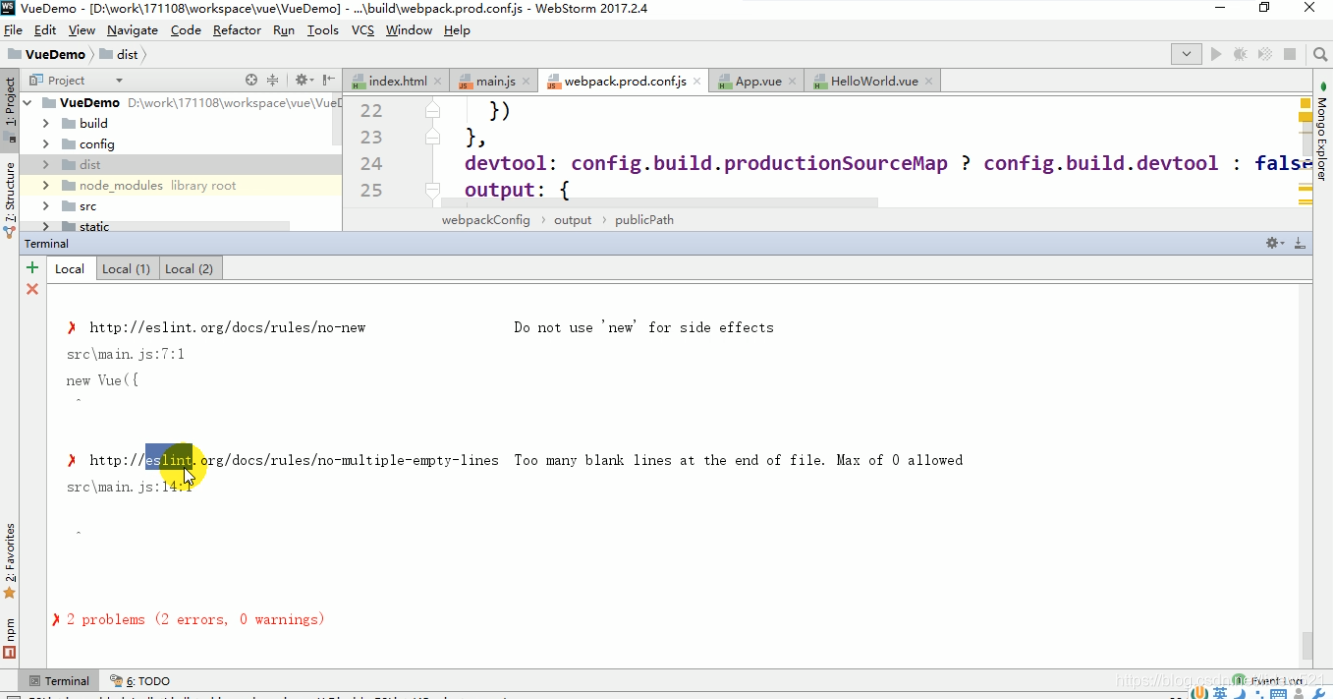Toggle the npm tool window
Screen dimensions: 1333x699
tap(10, 638)
